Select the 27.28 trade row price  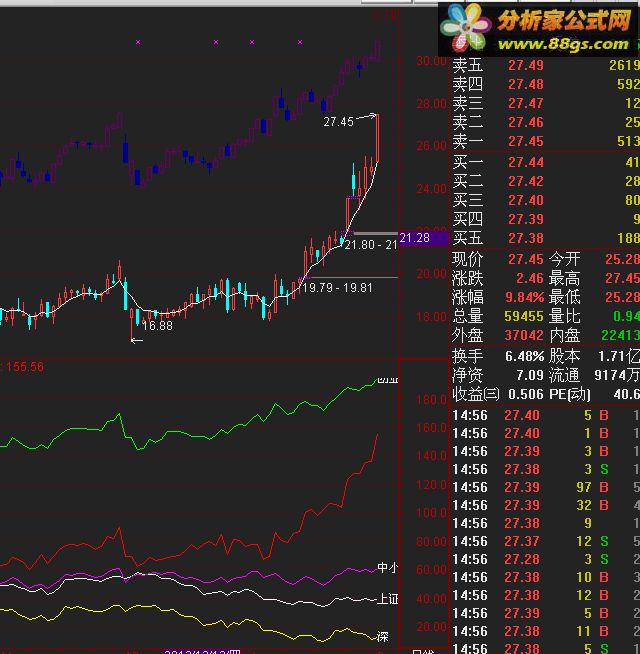click(x=522, y=559)
